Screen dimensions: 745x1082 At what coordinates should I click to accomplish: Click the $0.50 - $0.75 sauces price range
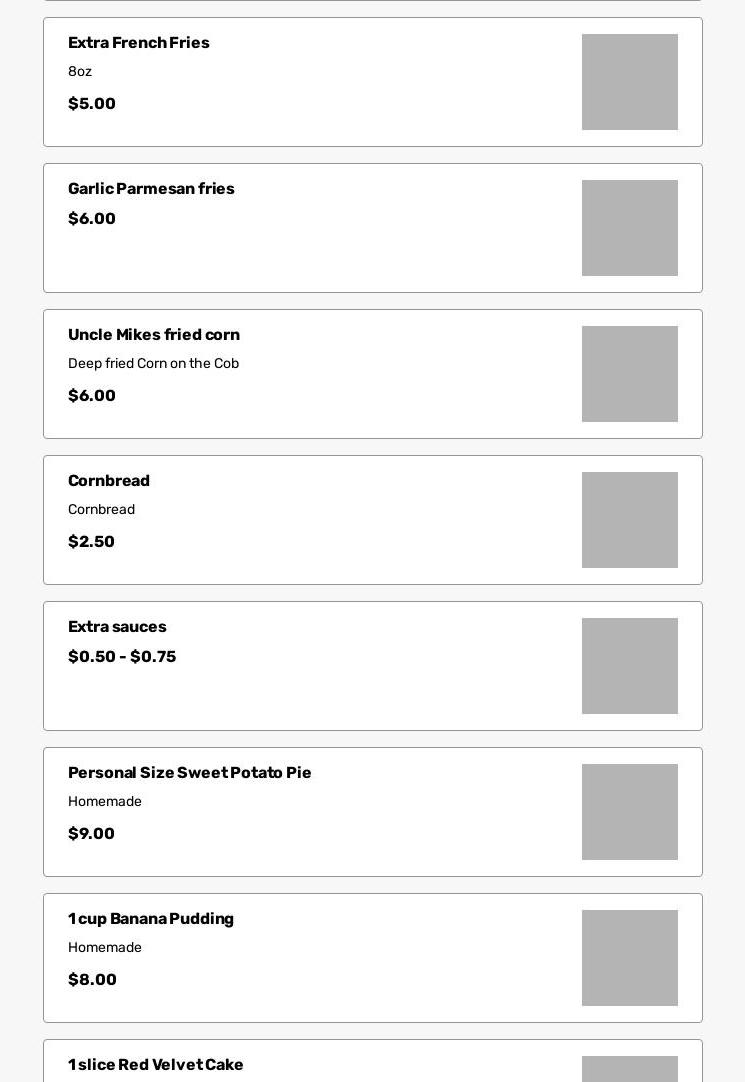click(122, 657)
